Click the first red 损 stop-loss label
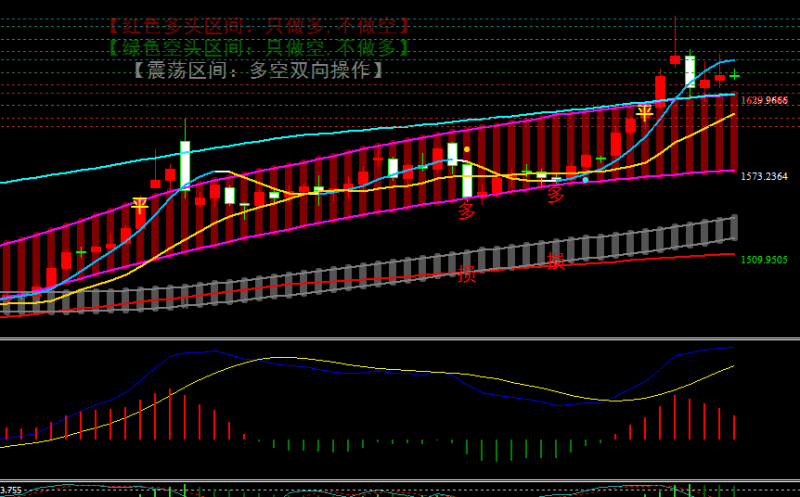The image size is (800, 497). [x=466, y=274]
